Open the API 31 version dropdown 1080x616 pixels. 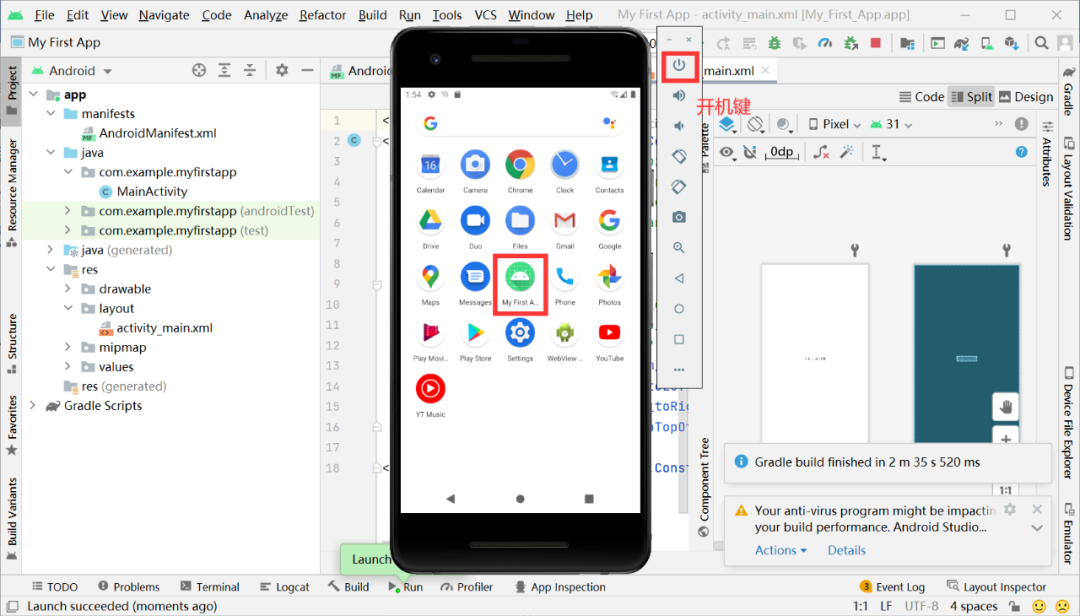891,124
